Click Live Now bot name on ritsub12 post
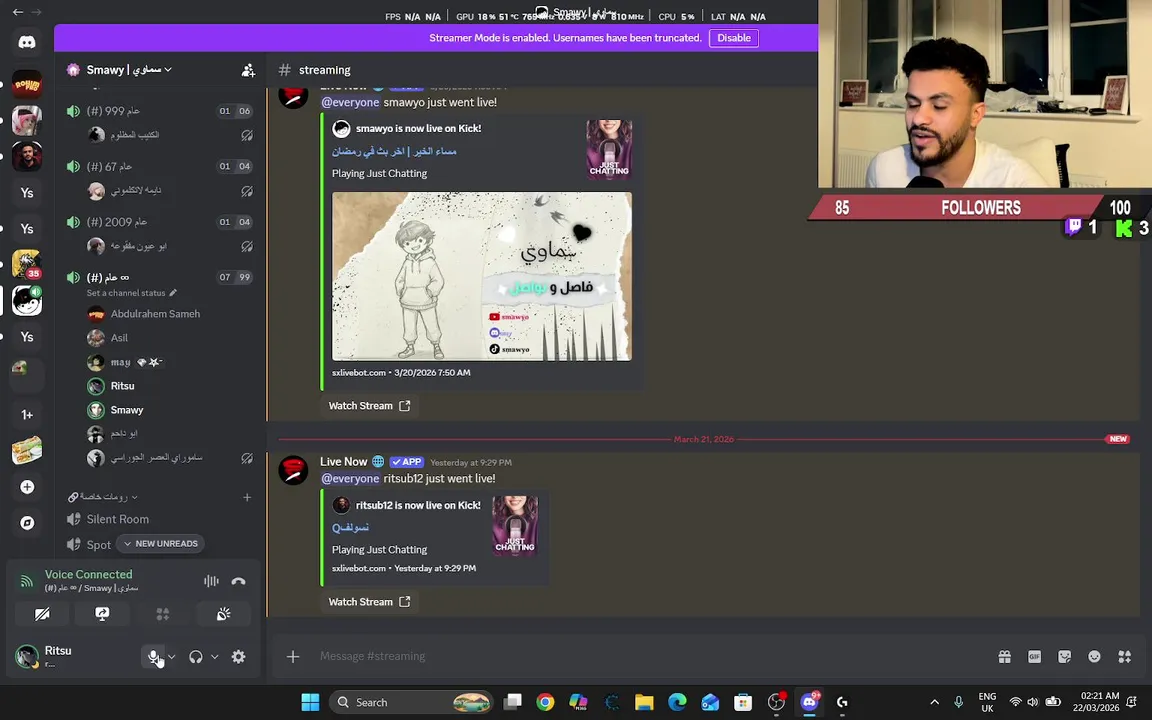The image size is (1152, 720). pyautogui.click(x=343, y=462)
